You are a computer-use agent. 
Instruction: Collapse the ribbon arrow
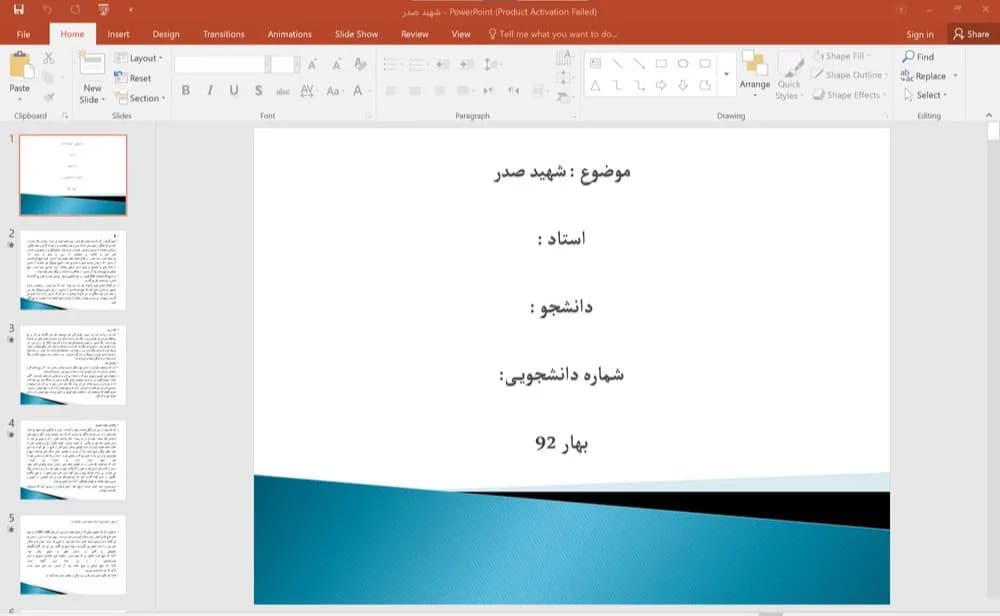(989, 115)
